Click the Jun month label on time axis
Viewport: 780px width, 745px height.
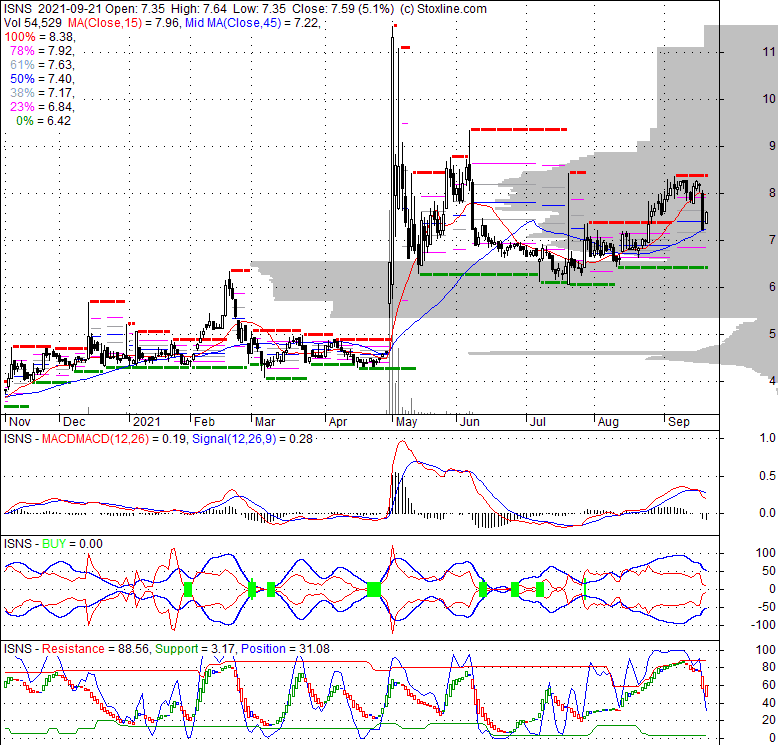pos(470,422)
